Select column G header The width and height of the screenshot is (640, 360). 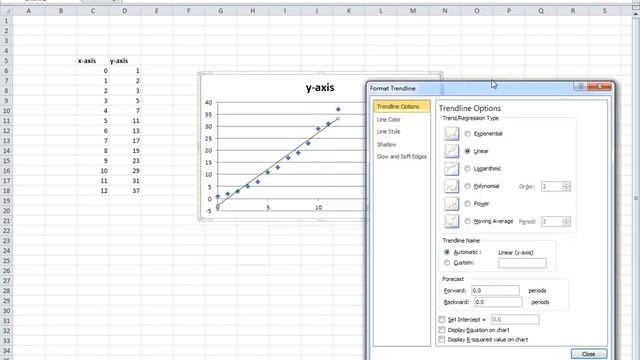220,11
